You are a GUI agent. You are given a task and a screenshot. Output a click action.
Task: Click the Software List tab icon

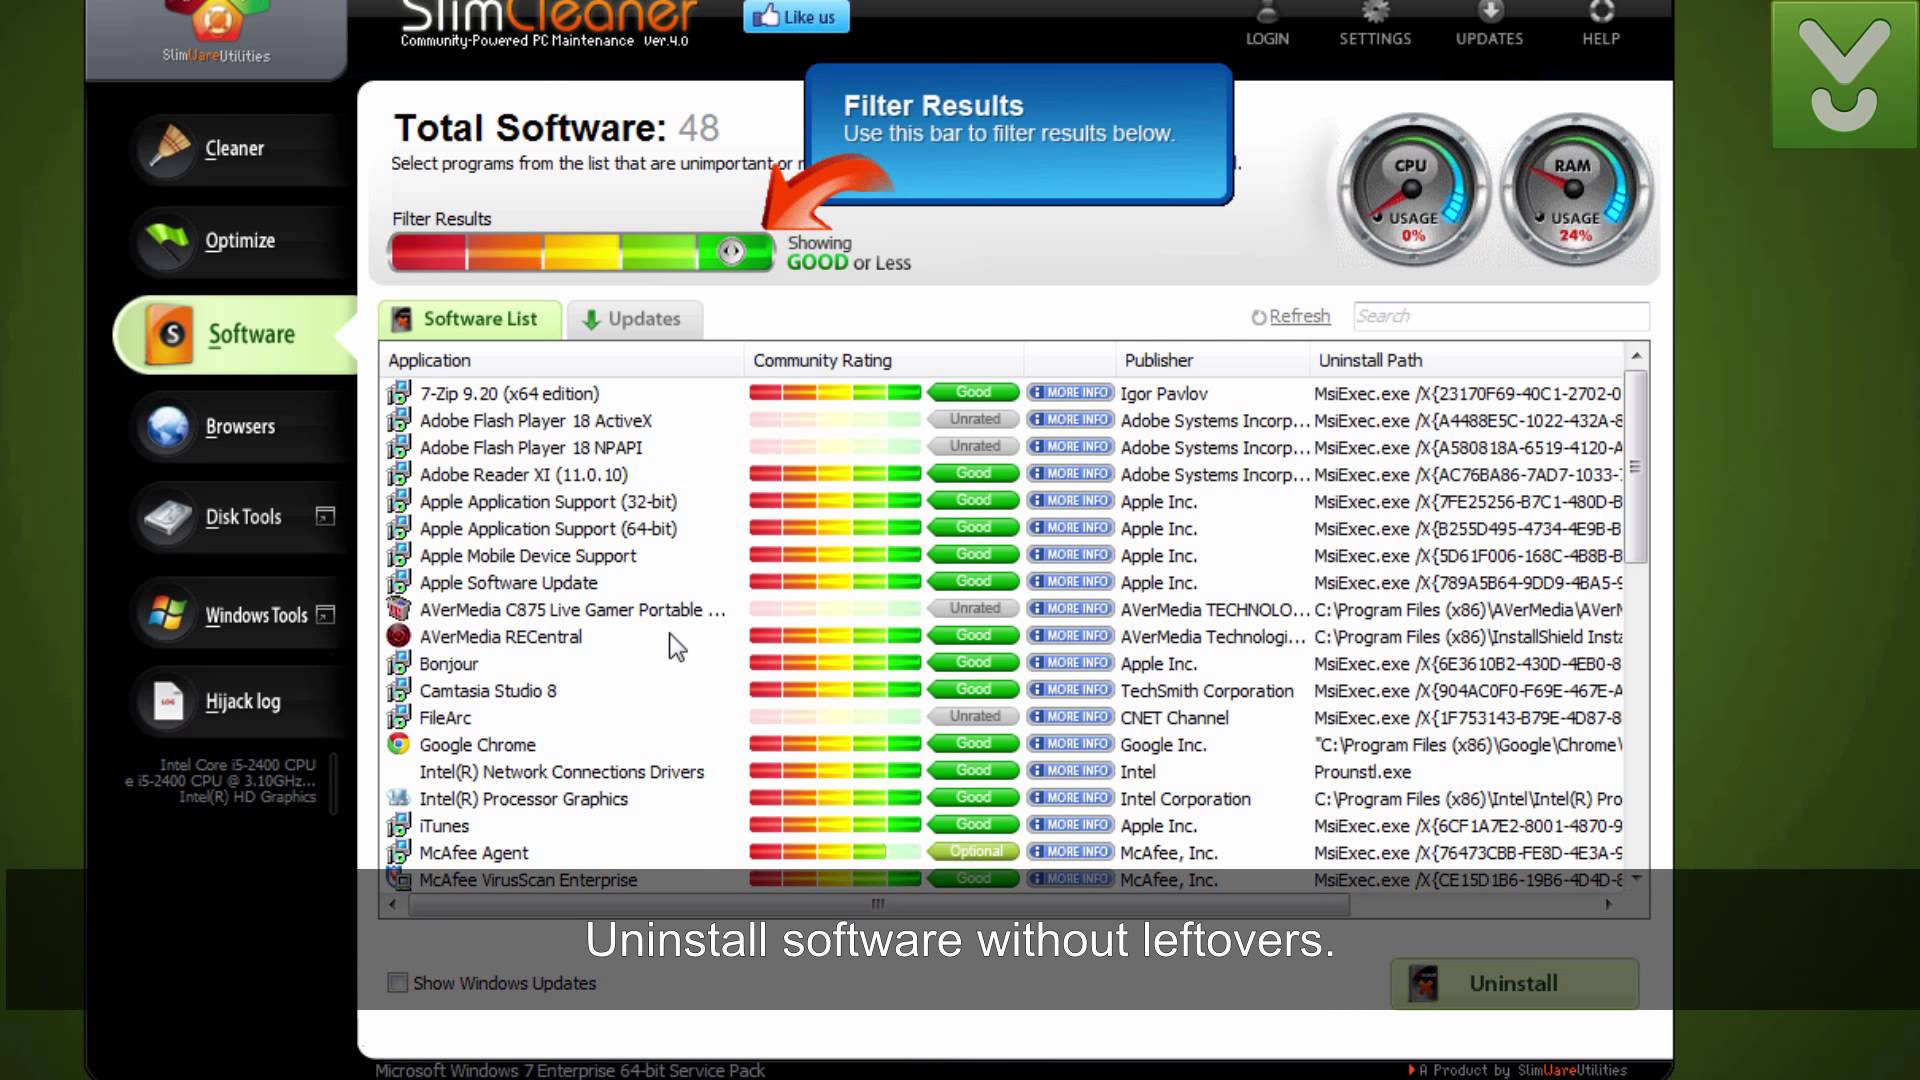pos(402,319)
